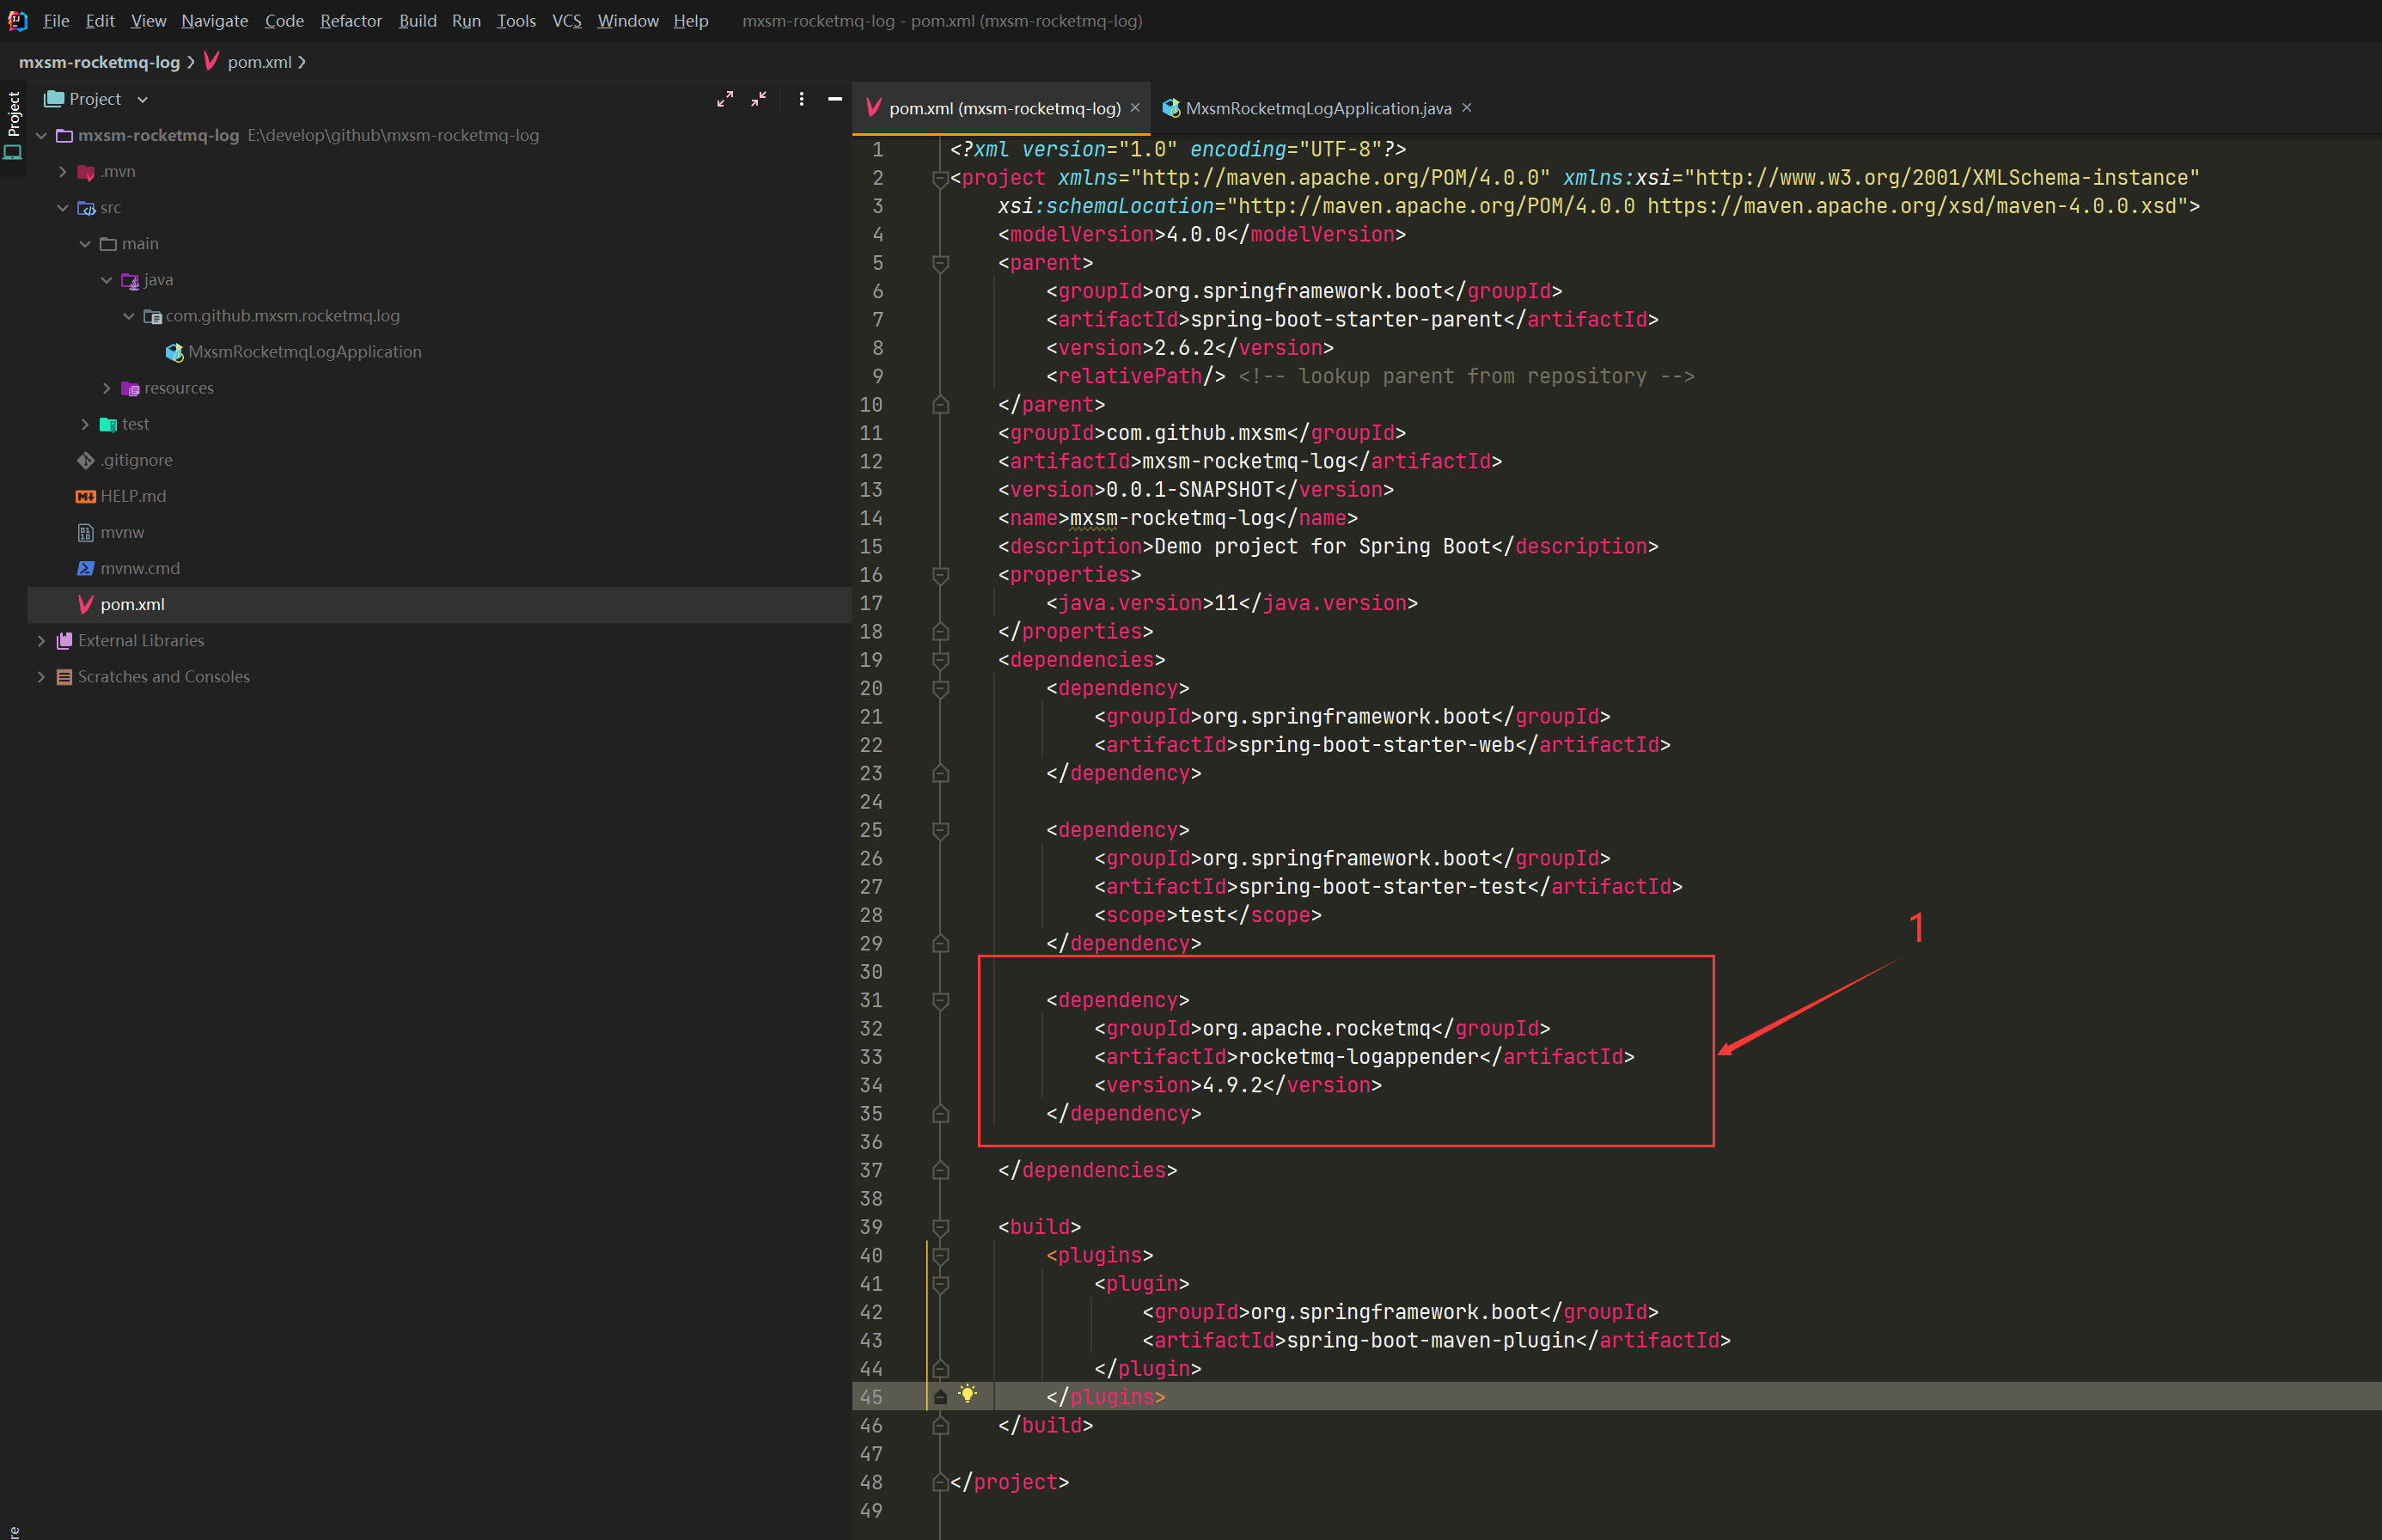Viewport: 2382px width, 1540px height.
Task: Click the yellow lightbulb intention icon
Action: 967,1394
